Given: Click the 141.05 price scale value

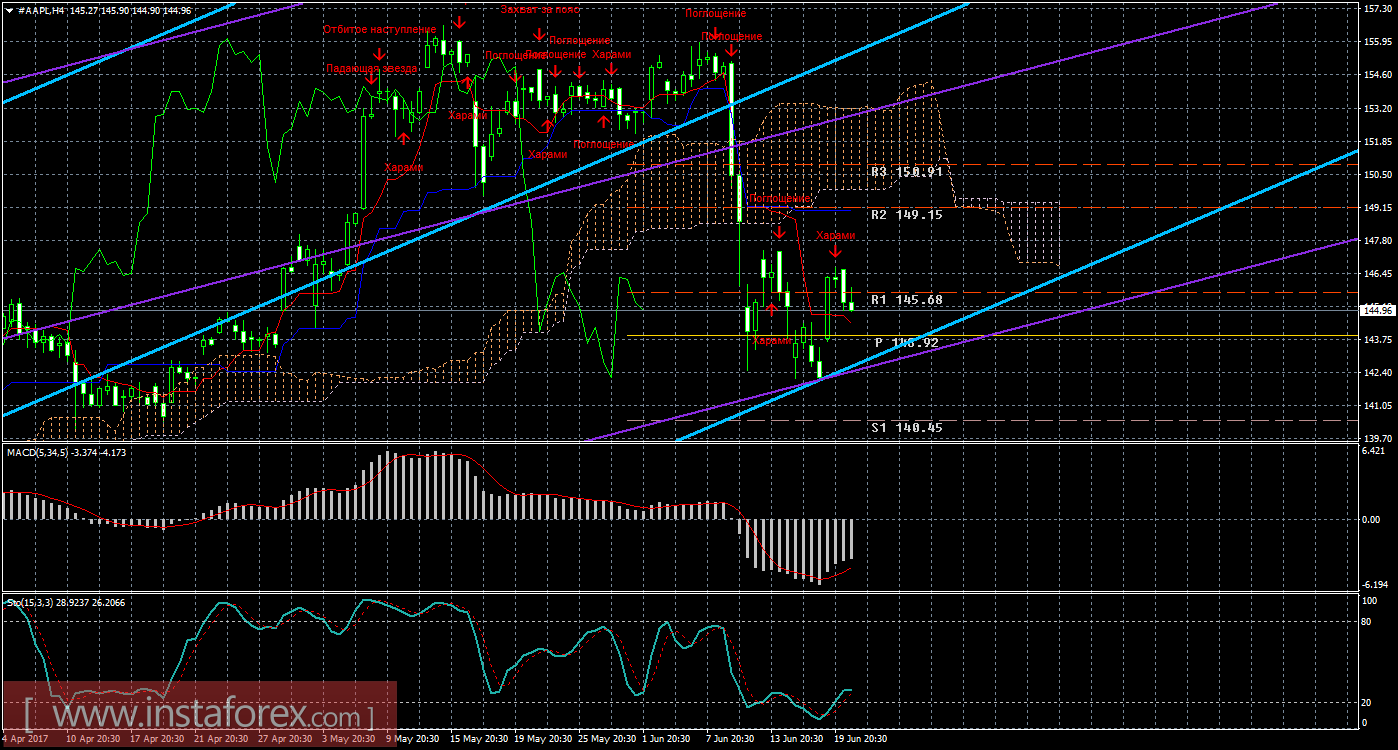Looking at the screenshot, I should click(x=1378, y=405).
